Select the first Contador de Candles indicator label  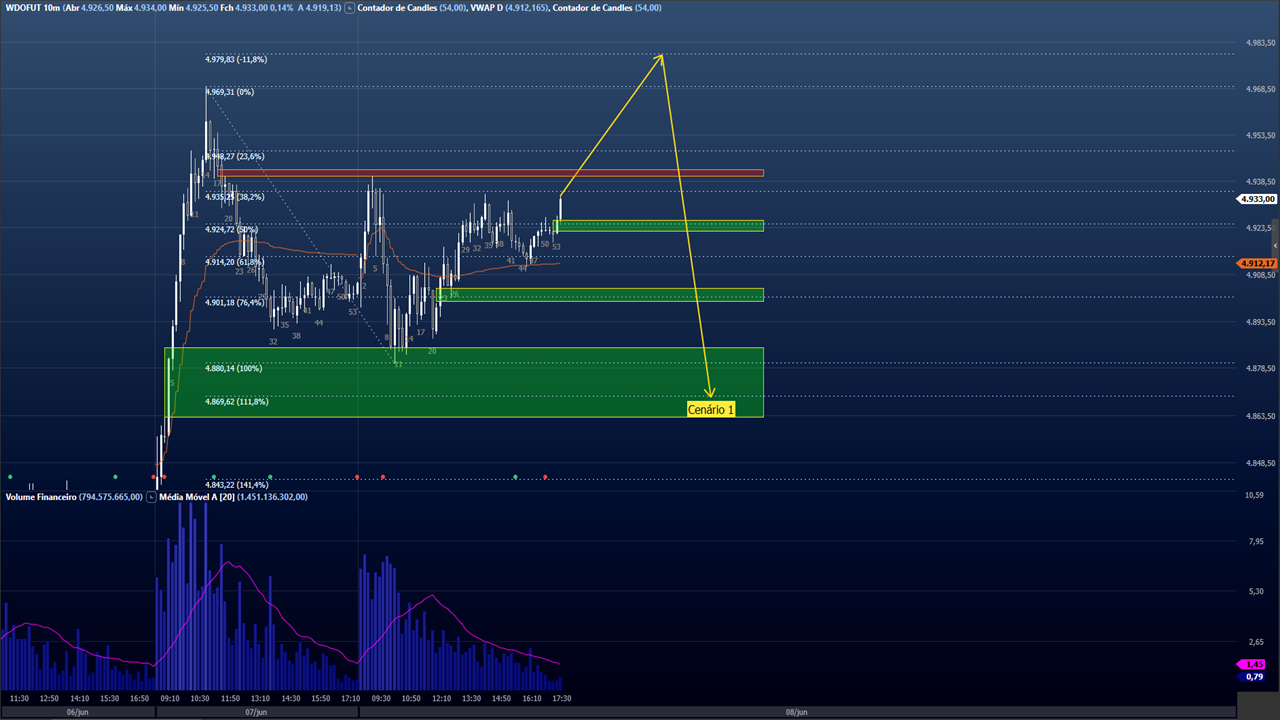tap(397, 8)
